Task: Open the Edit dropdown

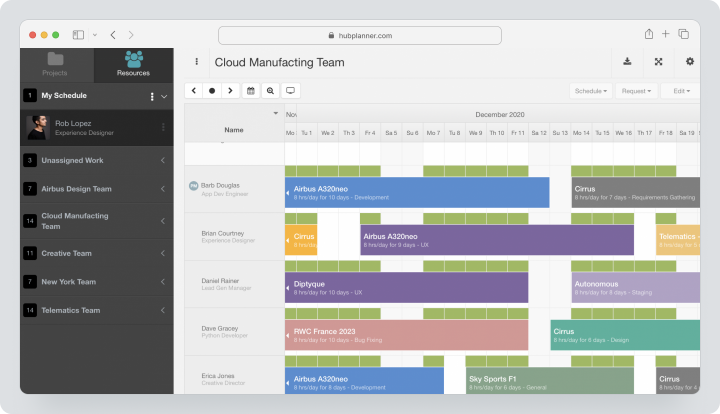Action: [681, 91]
